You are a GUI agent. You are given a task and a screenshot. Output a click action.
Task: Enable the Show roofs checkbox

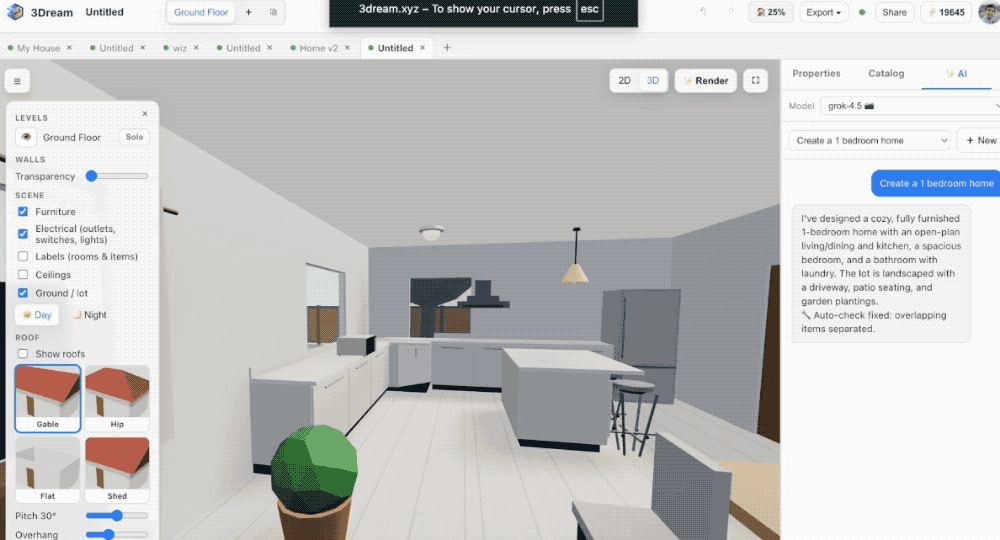[23, 354]
